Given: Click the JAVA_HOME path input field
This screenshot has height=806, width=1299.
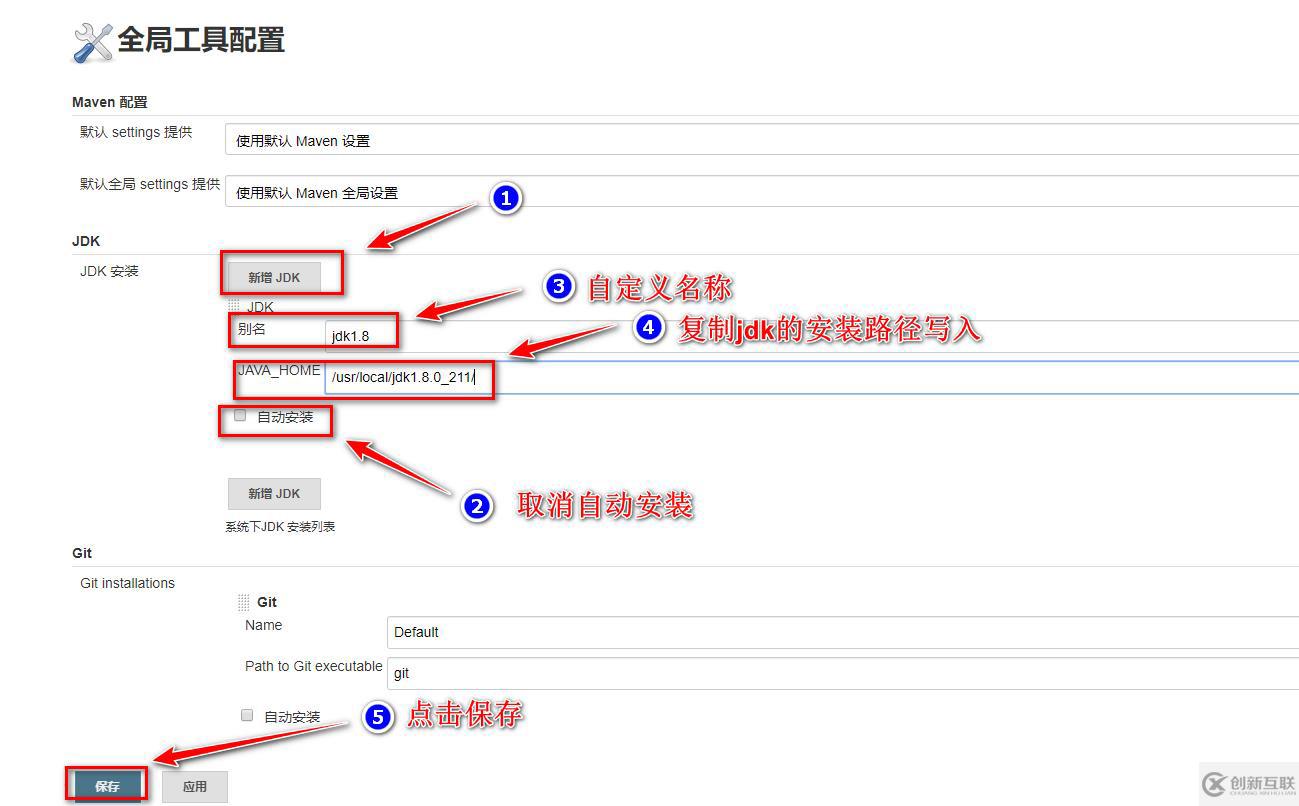Looking at the screenshot, I should [x=812, y=377].
